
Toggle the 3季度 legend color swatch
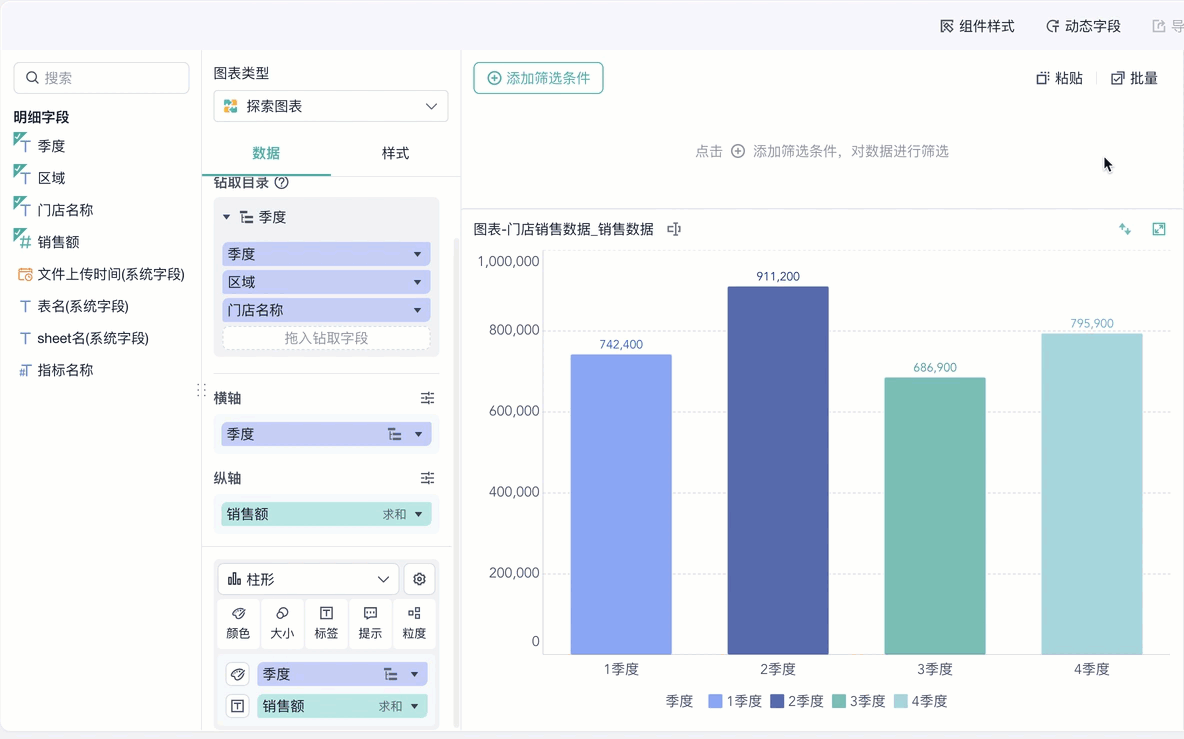[x=839, y=701]
